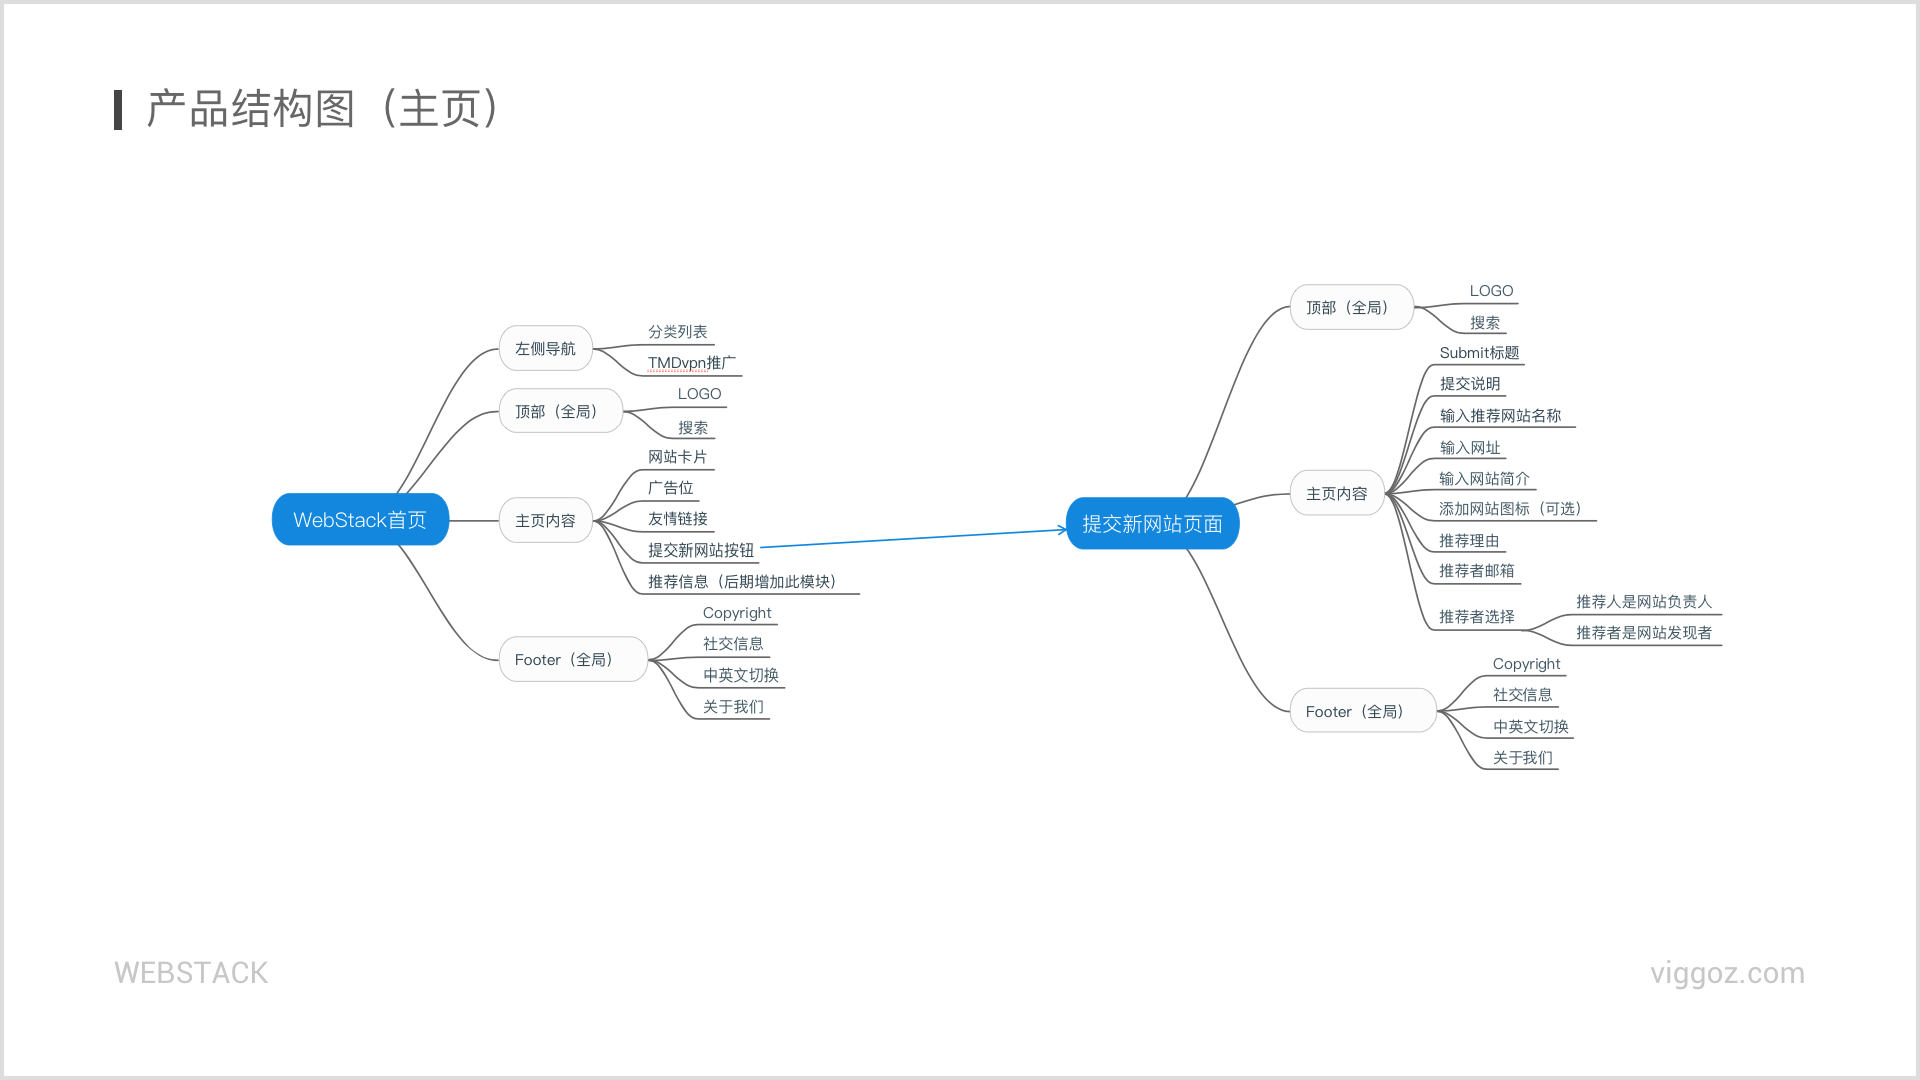Image resolution: width=1920 pixels, height=1080 pixels.
Task: Click 搜索 leaf in 提交新网站页面 branch
Action: 1484,323
